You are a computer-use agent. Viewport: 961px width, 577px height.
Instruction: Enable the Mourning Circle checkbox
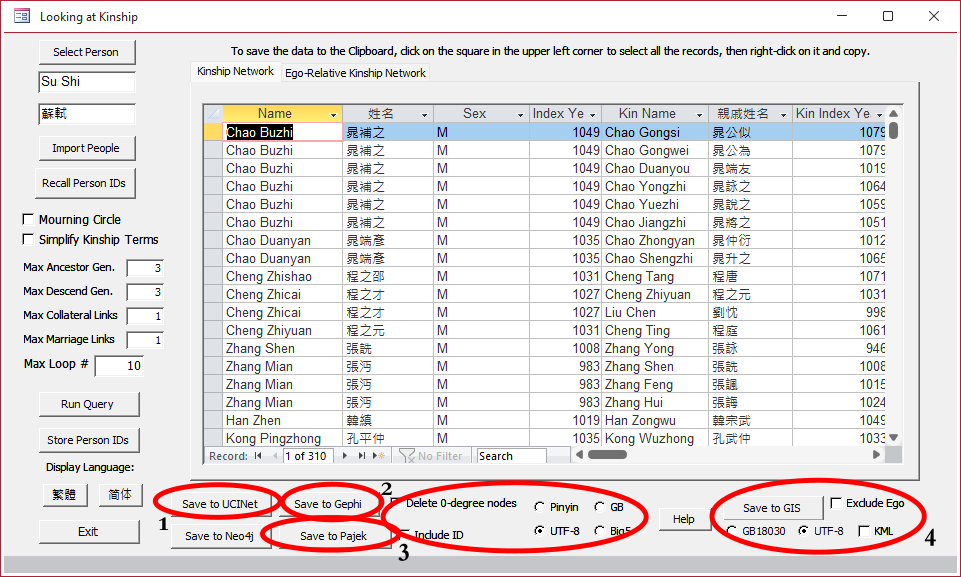pos(28,220)
